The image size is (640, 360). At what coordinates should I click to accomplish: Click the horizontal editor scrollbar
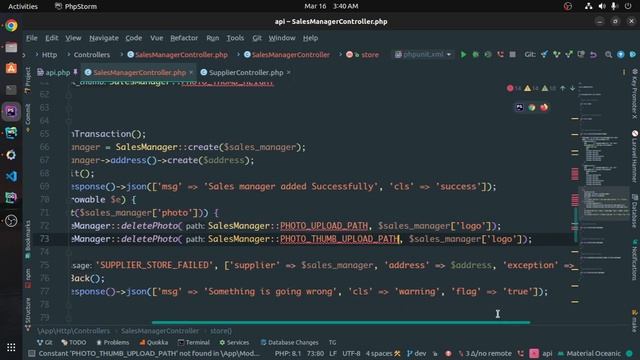[x=341, y=322]
